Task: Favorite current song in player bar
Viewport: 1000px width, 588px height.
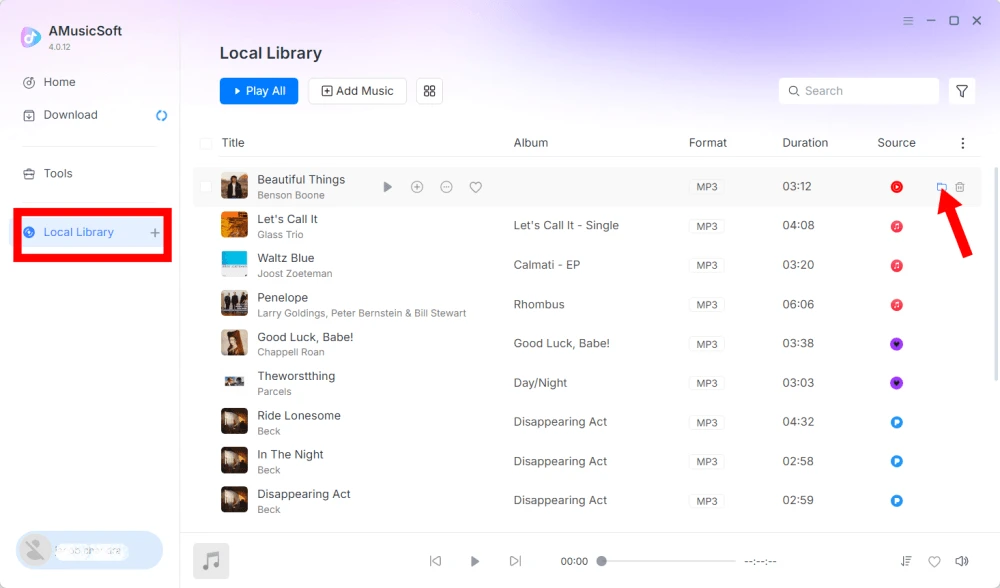Action: coord(934,562)
